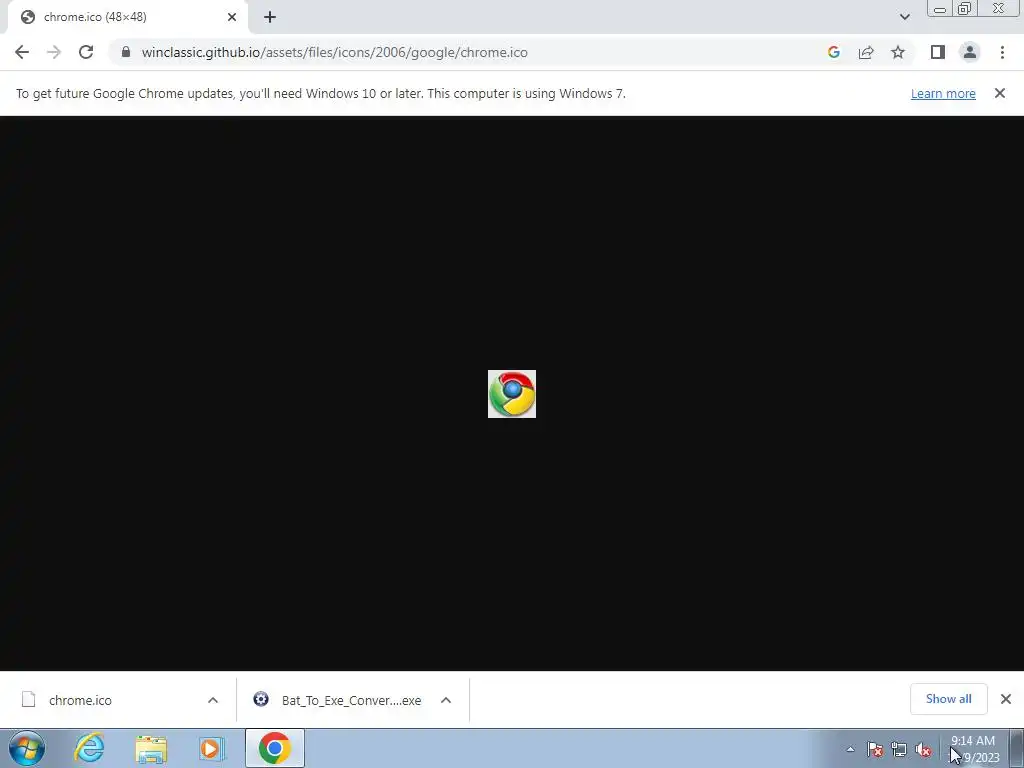
Task: Click the Show desktop strip beside the clock
Action: click(1017, 748)
